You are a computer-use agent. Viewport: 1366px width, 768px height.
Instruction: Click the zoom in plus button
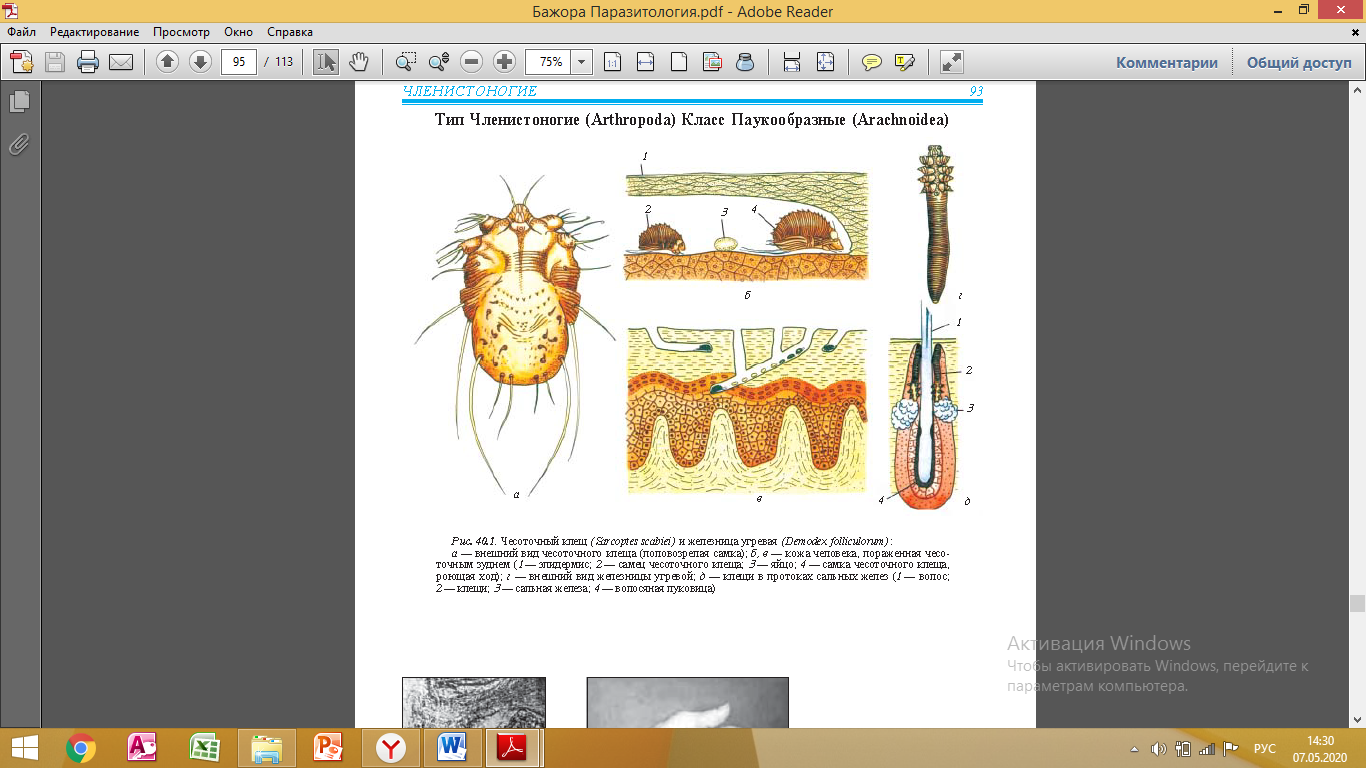(x=505, y=62)
